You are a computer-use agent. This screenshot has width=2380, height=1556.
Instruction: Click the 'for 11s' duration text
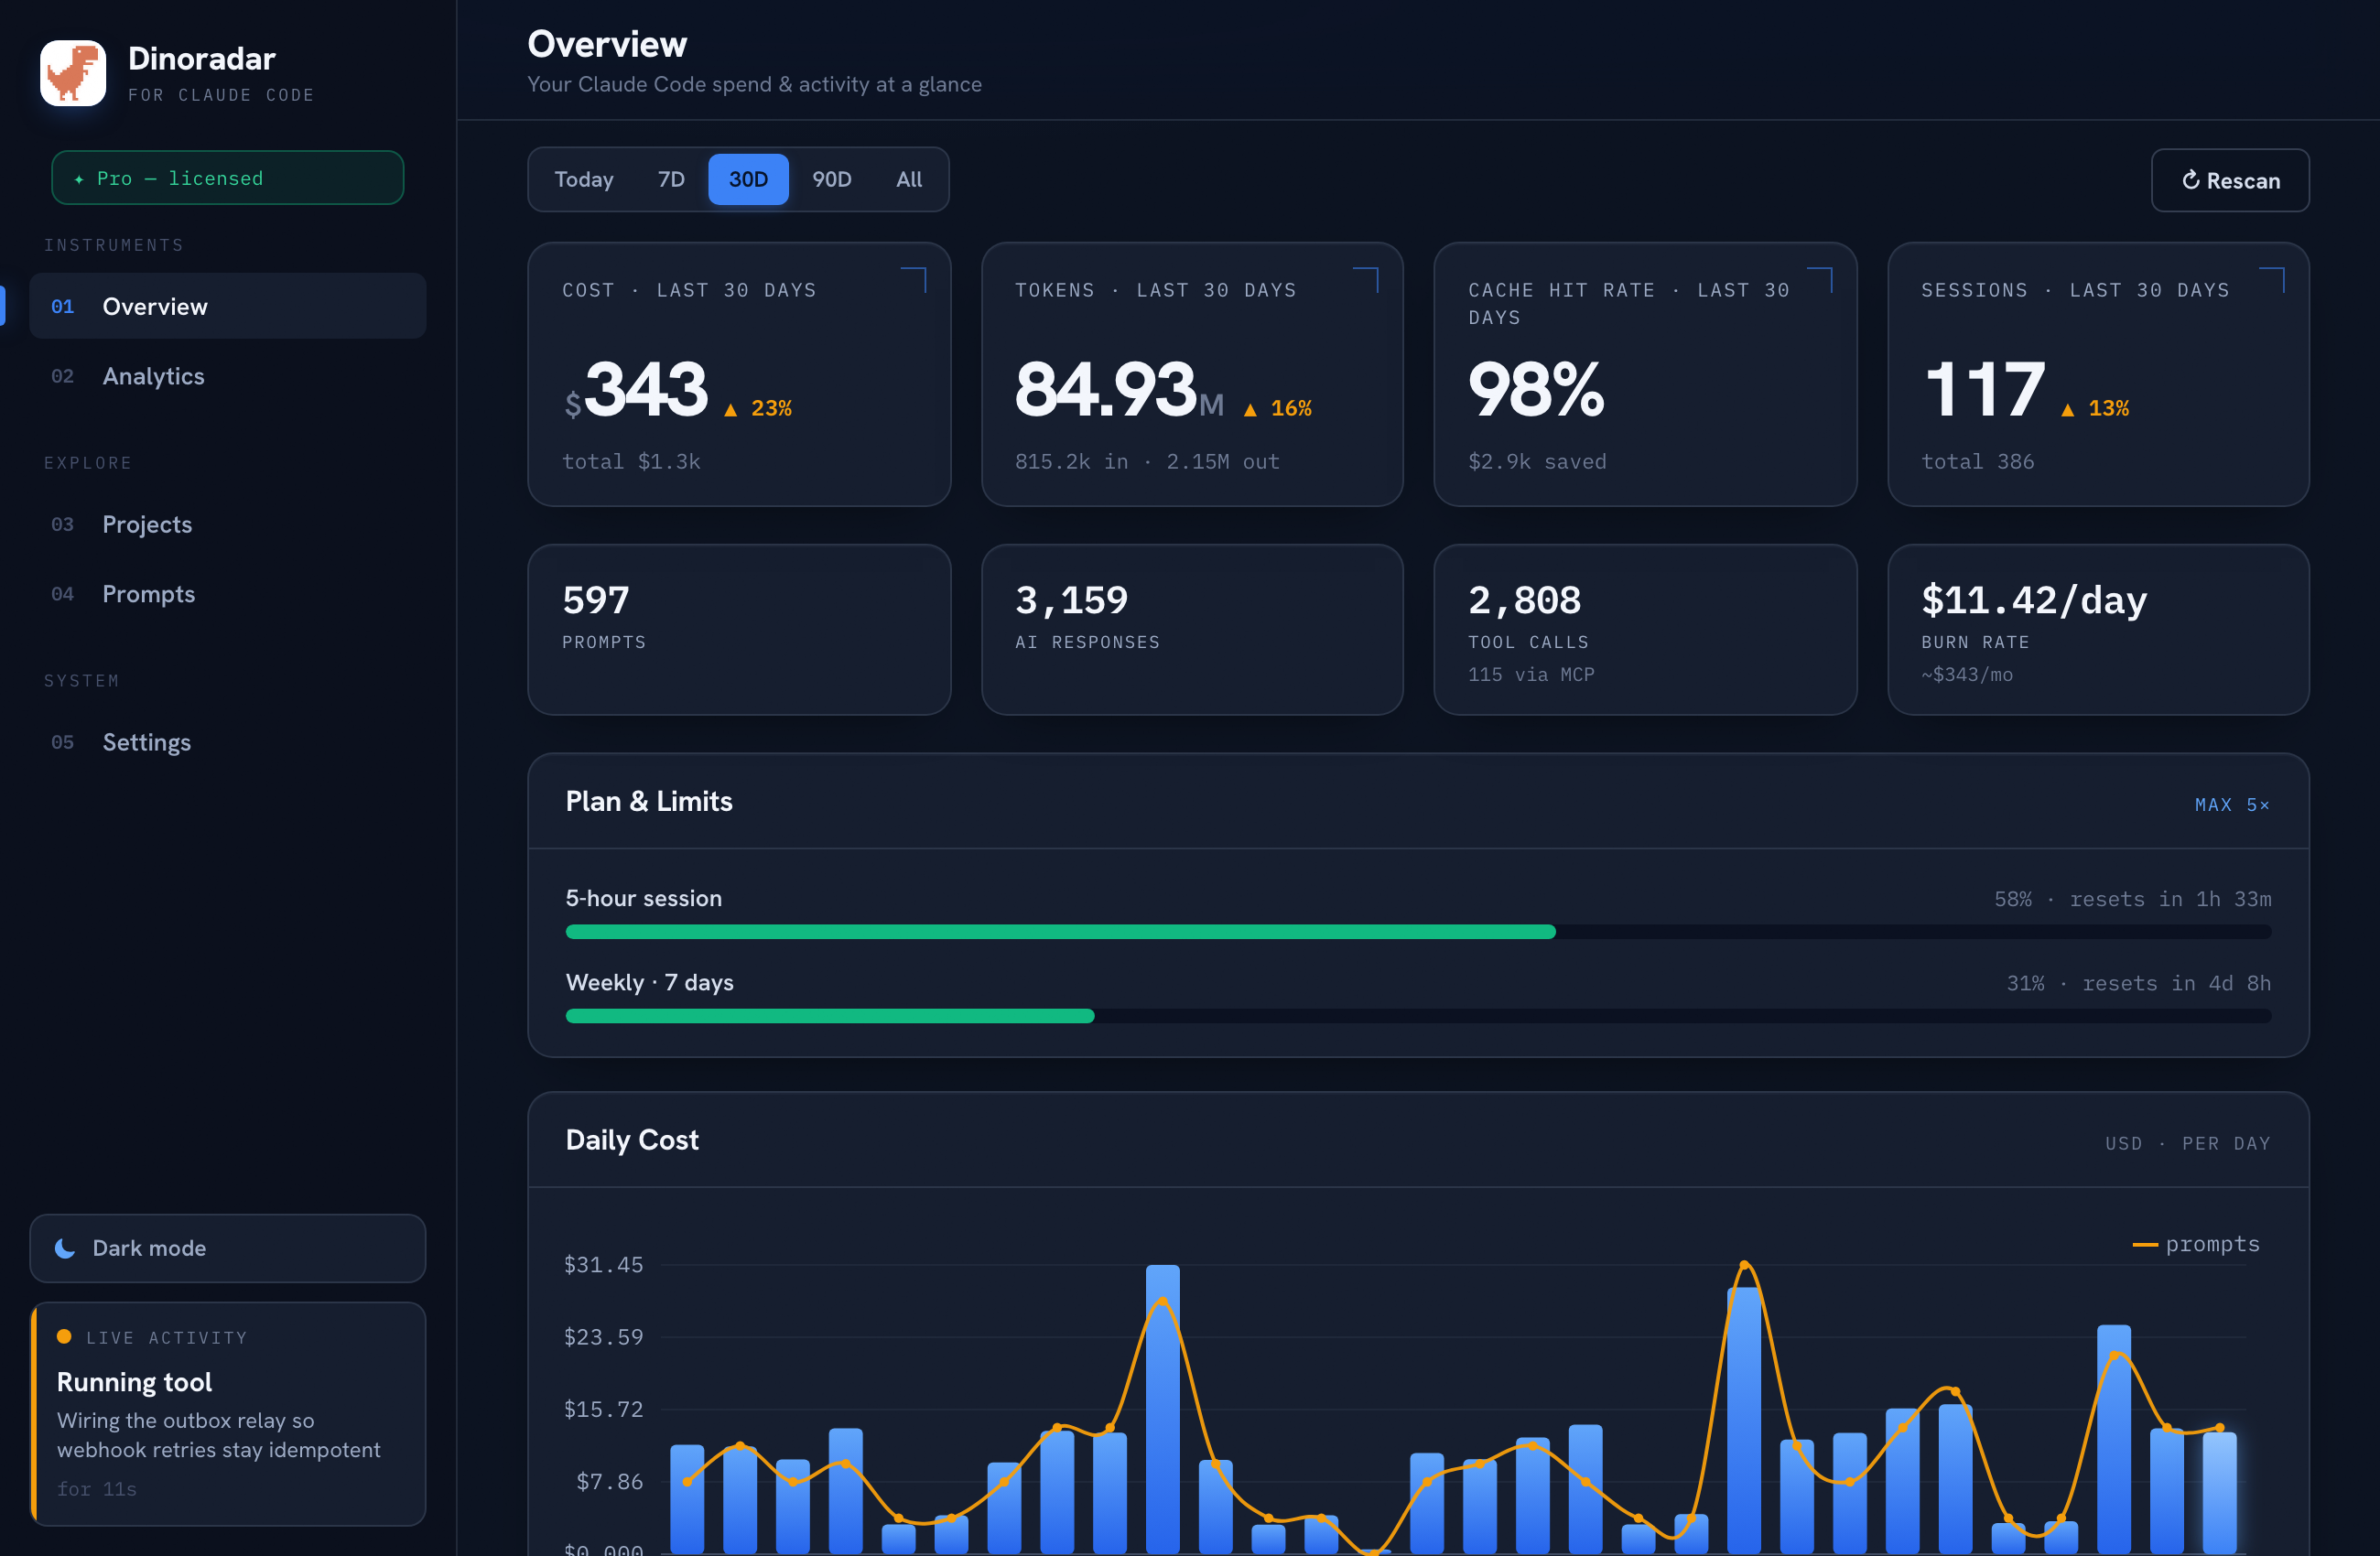point(97,1488)
